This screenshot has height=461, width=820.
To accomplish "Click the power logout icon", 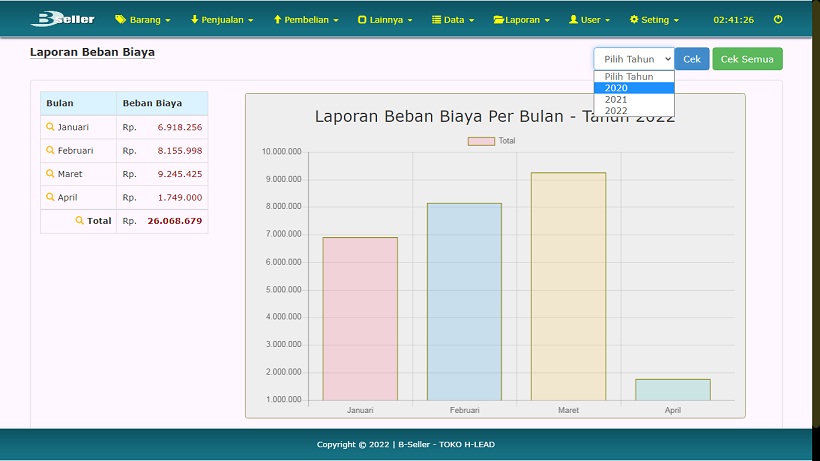I will coord(778,19).
